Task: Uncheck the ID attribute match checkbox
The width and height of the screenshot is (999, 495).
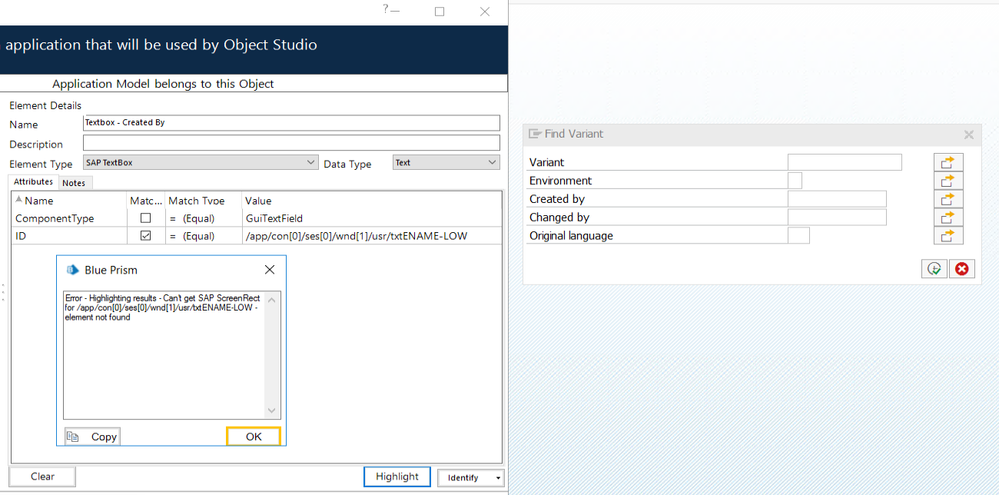Action: (x=146, y=236)
